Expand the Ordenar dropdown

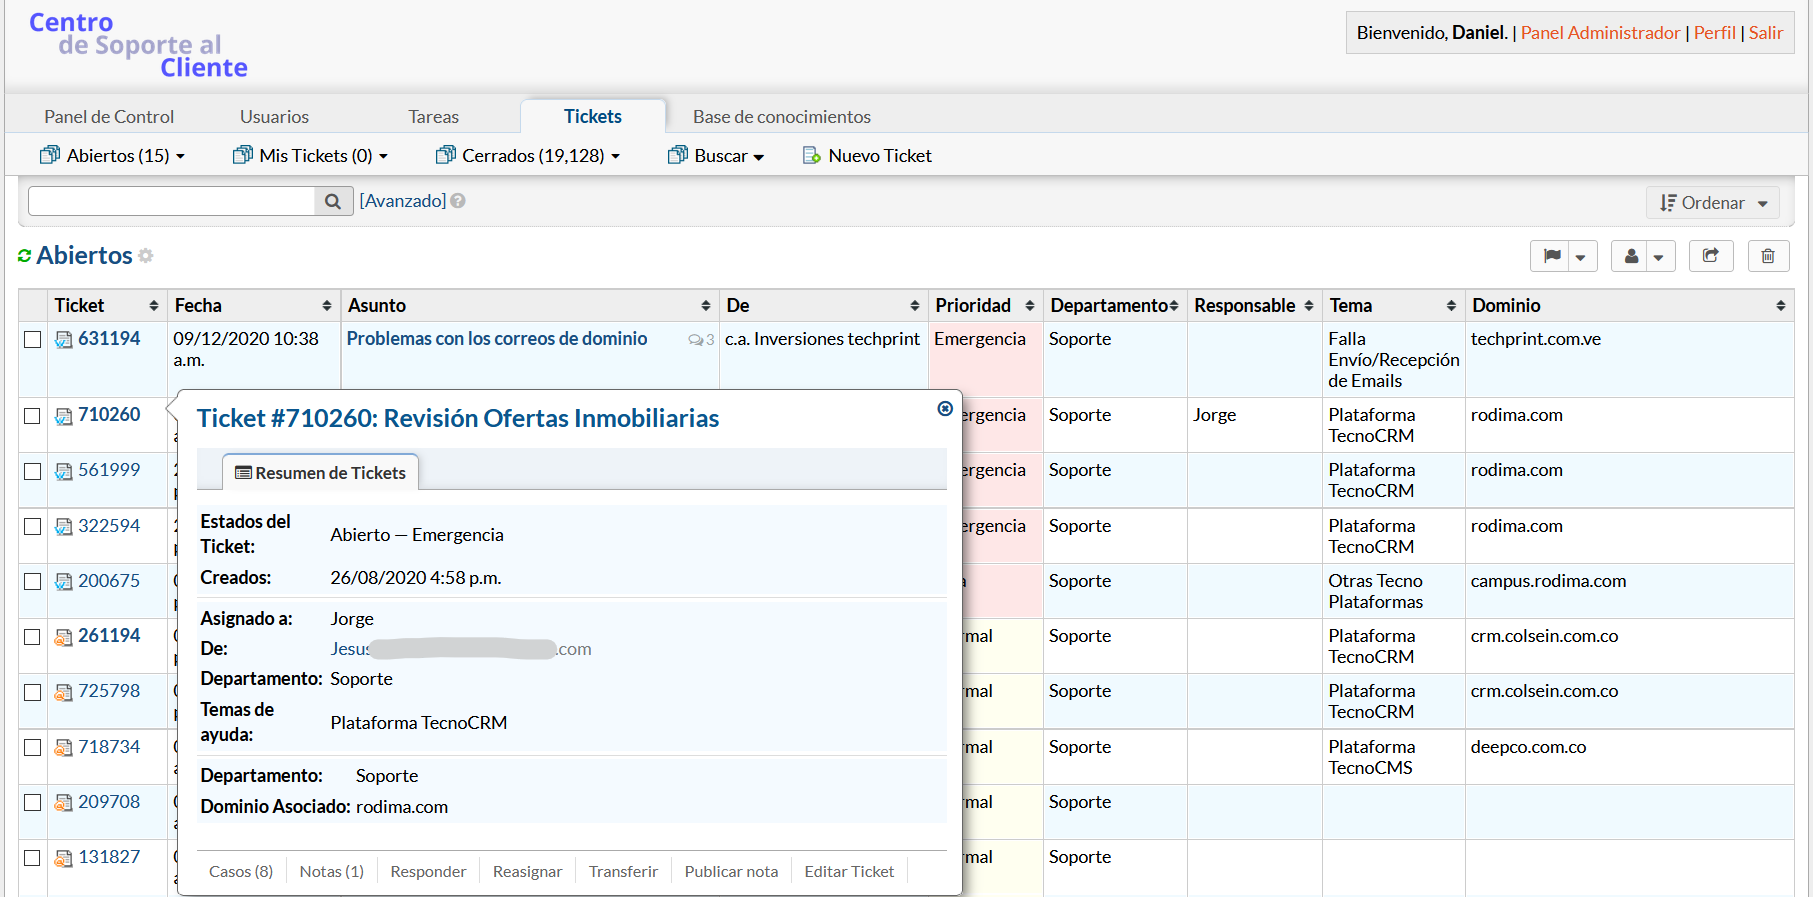(1712, 203)
